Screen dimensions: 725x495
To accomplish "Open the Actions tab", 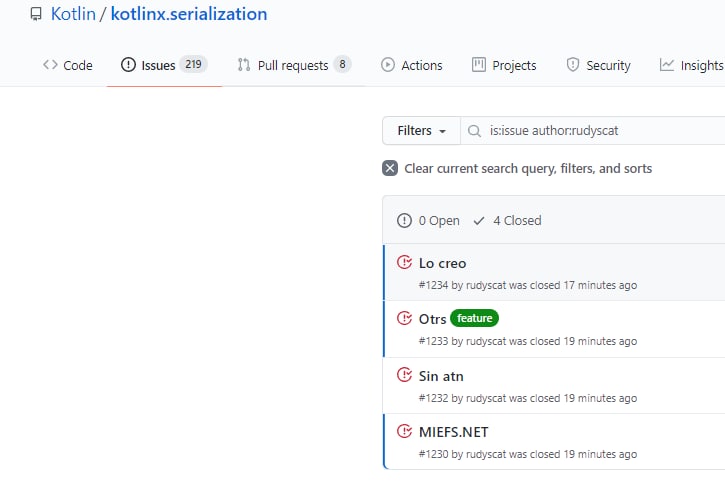I will 412,65.
